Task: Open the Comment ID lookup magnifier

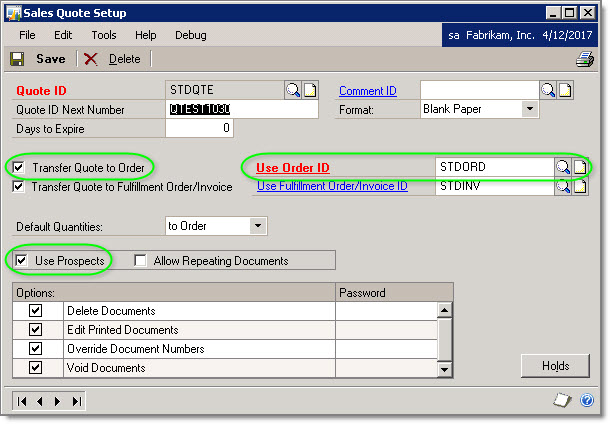Action: (548, 90)
